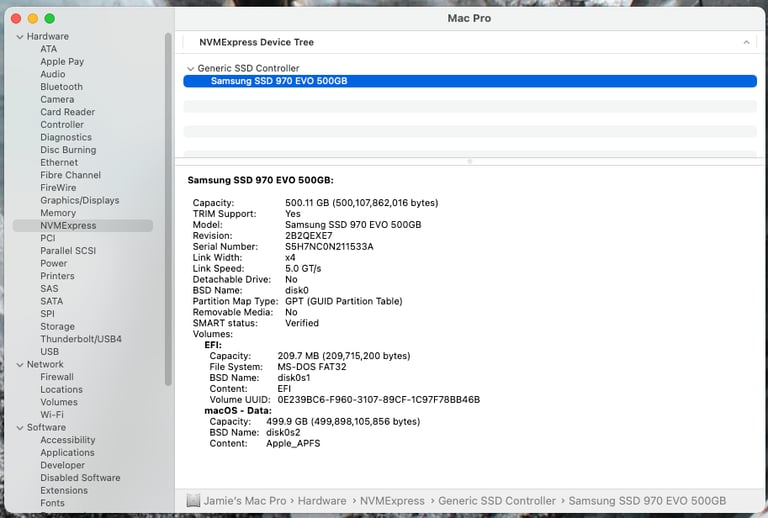This screenshot has width=768, height=518.
Task: Select Firewall under Network
Action: pyautogui.click(x=57, y=377)
